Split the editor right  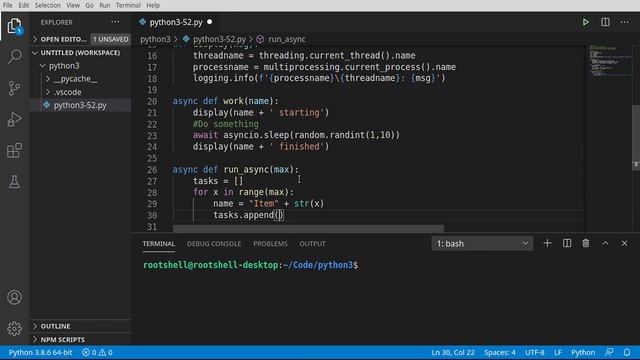(x=605, y=22)
